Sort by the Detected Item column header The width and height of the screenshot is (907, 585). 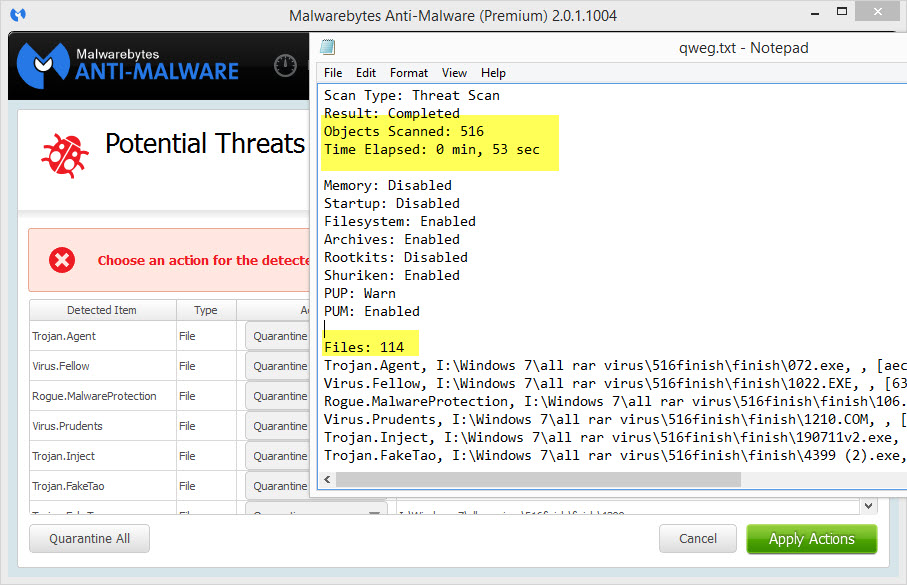pyautogui.click(x=102, y=310)
